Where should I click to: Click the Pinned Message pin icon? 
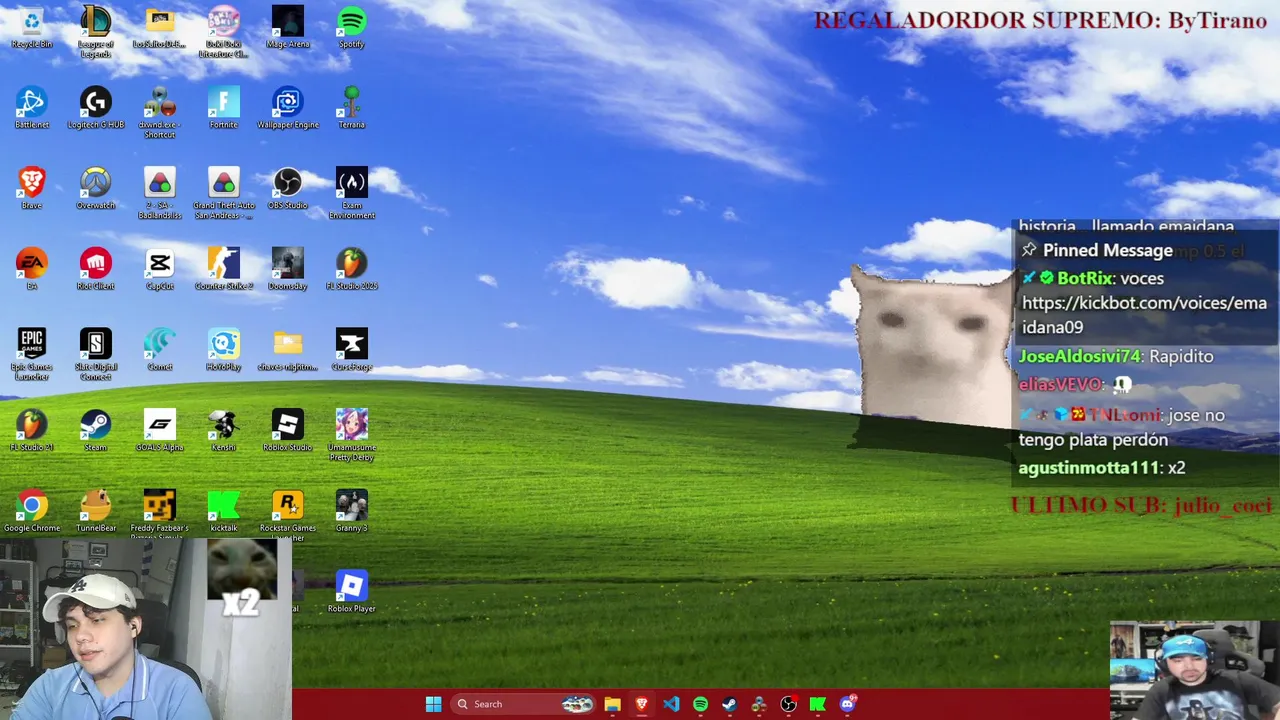(x=1029, y=250)
